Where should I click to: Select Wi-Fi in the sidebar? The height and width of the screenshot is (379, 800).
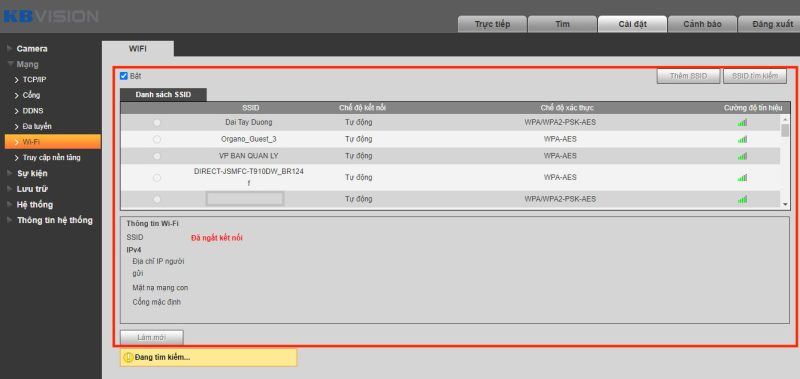click(x=53, y=142)
